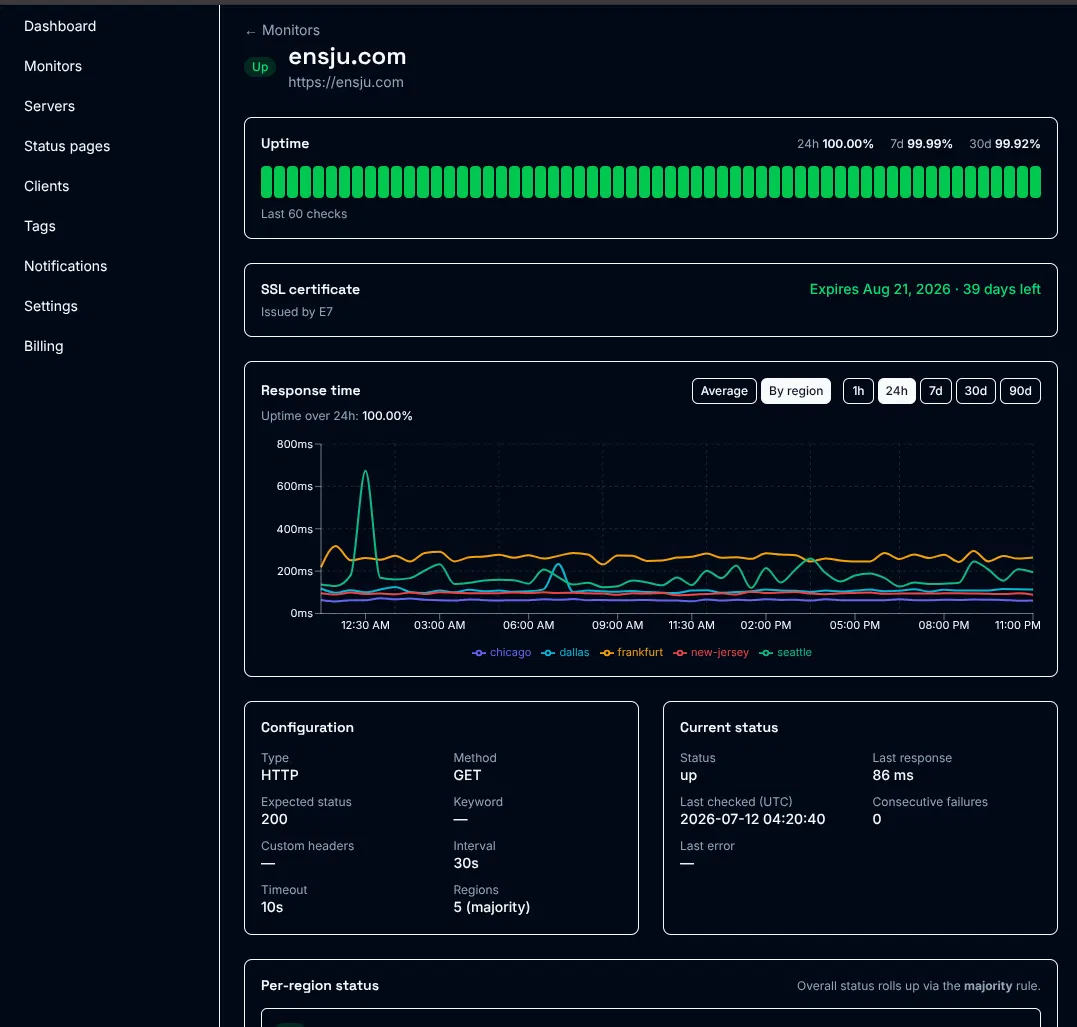This screenshot has height=1027, width=1077.
Task: Click the Regions value '5 (majority)'
Action: click(x=492, y=907)
